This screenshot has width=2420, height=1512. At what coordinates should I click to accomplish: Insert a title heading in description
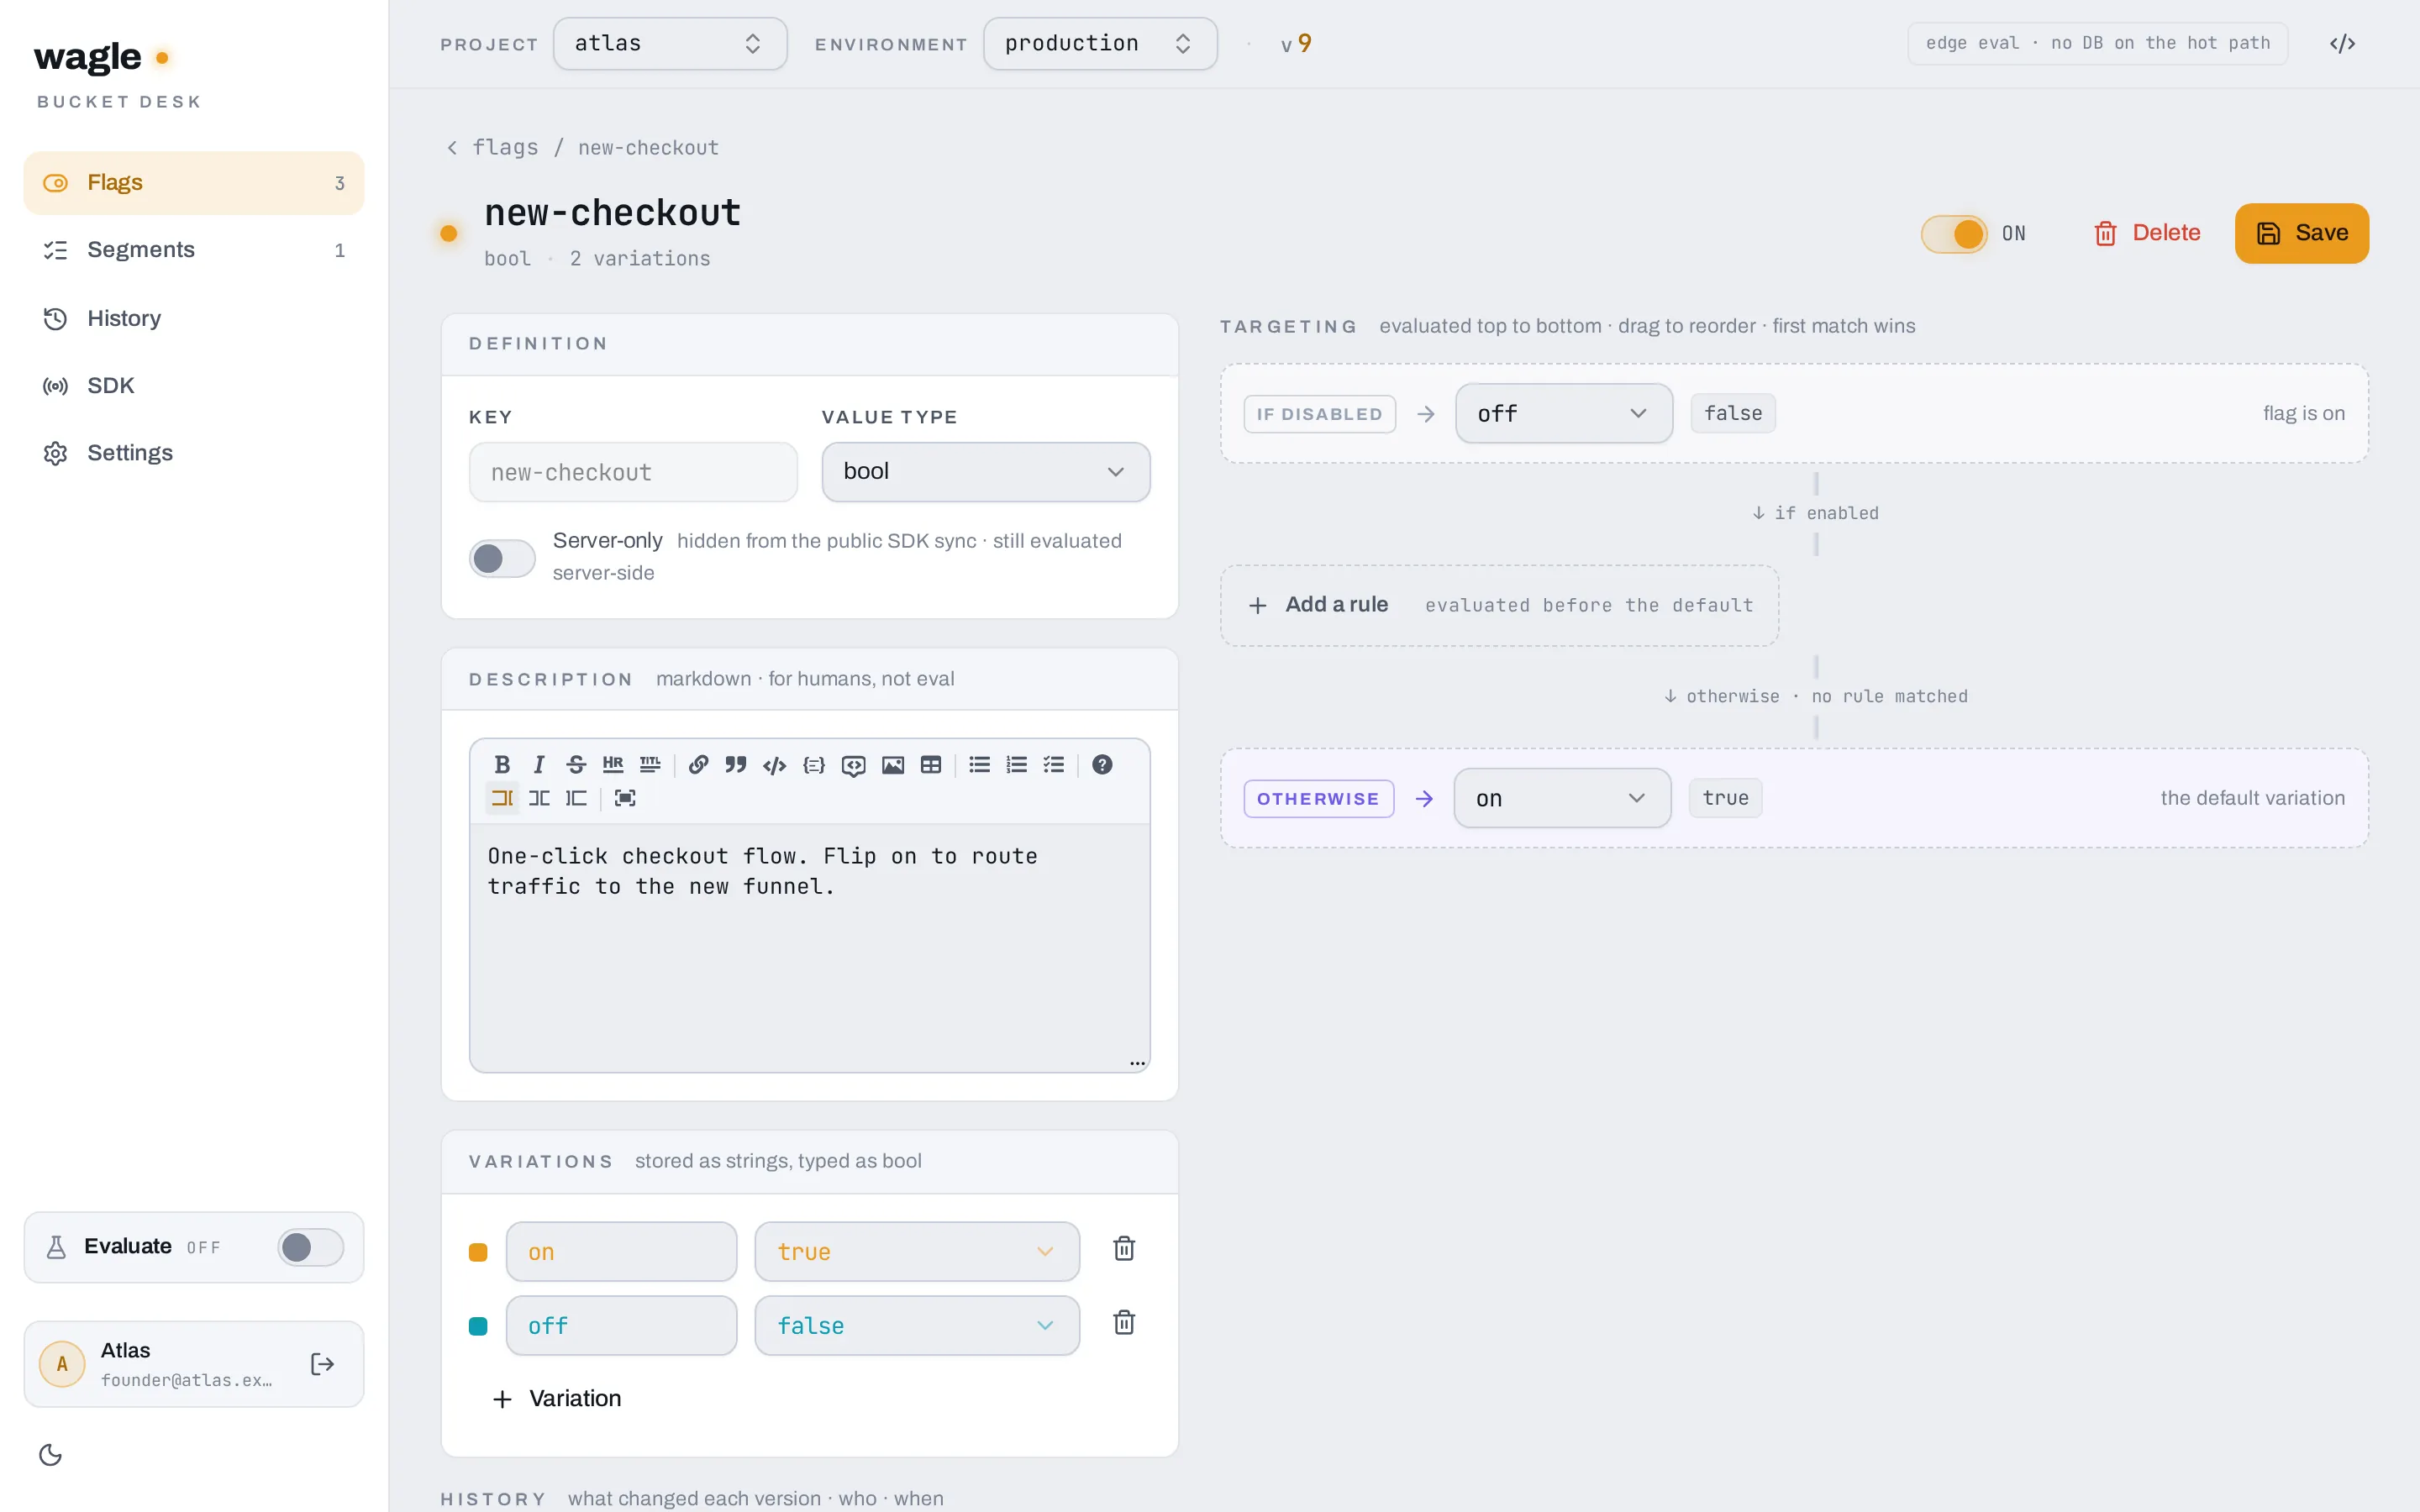click(650, 765)
